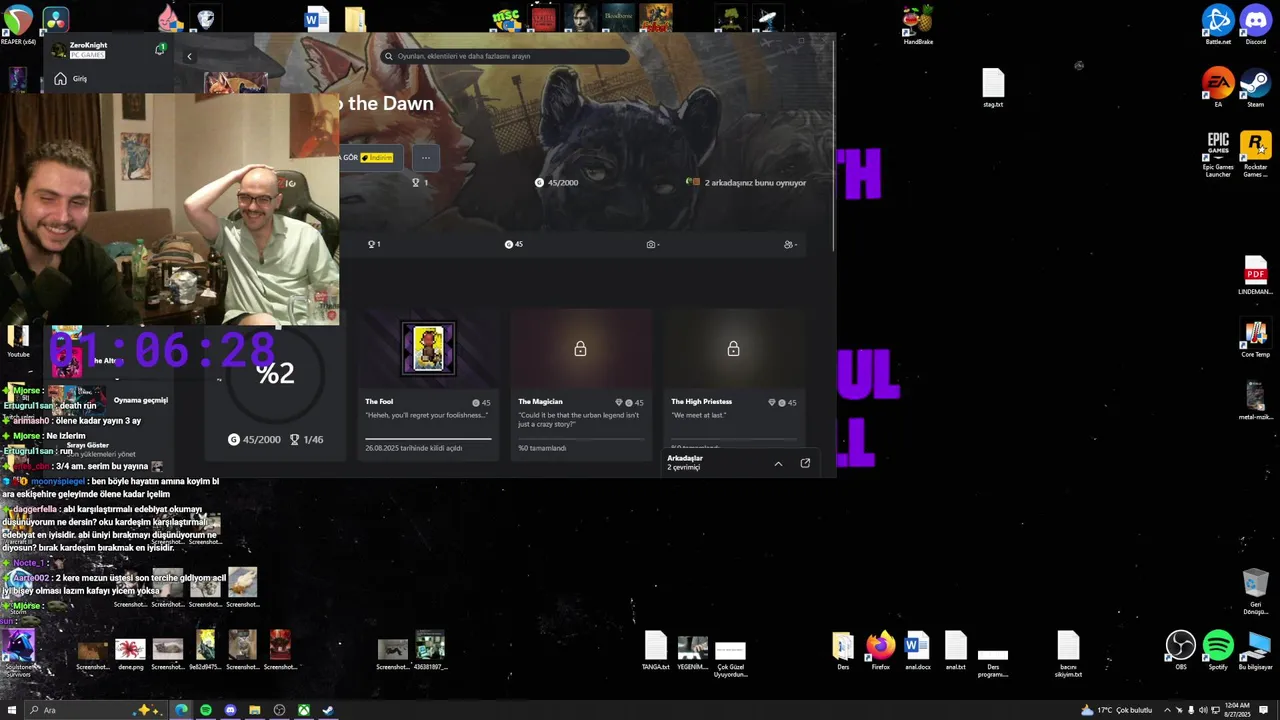Click the gamerscore 45 stat in the stats bar
This screenshot has height=720, width=1280.
pos(514,244)
